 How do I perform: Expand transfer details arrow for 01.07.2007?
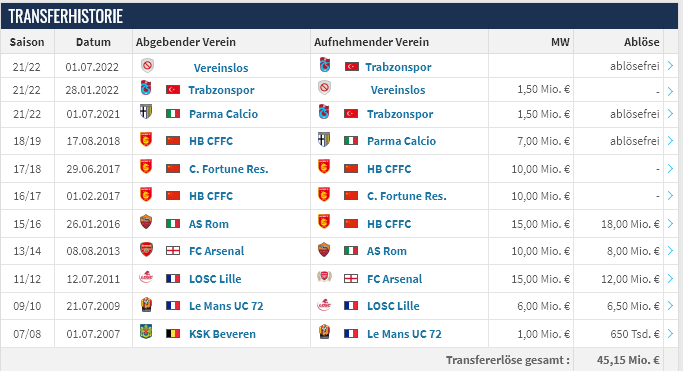click(670, 334)
